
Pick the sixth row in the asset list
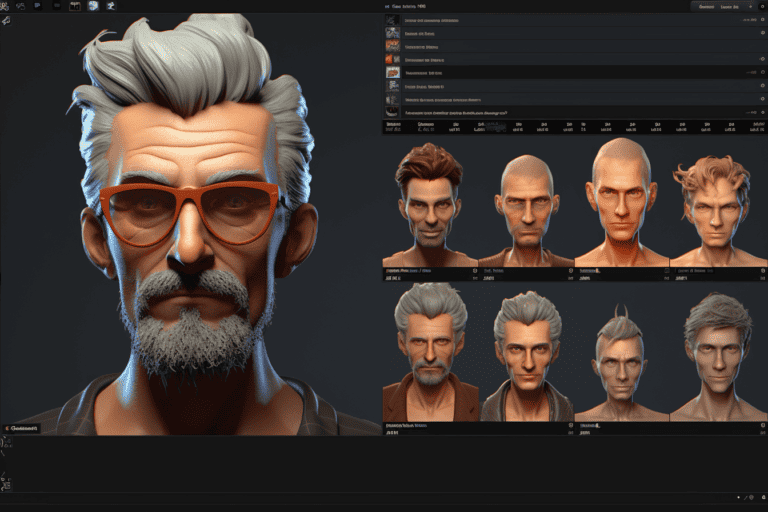coord(575,86)
